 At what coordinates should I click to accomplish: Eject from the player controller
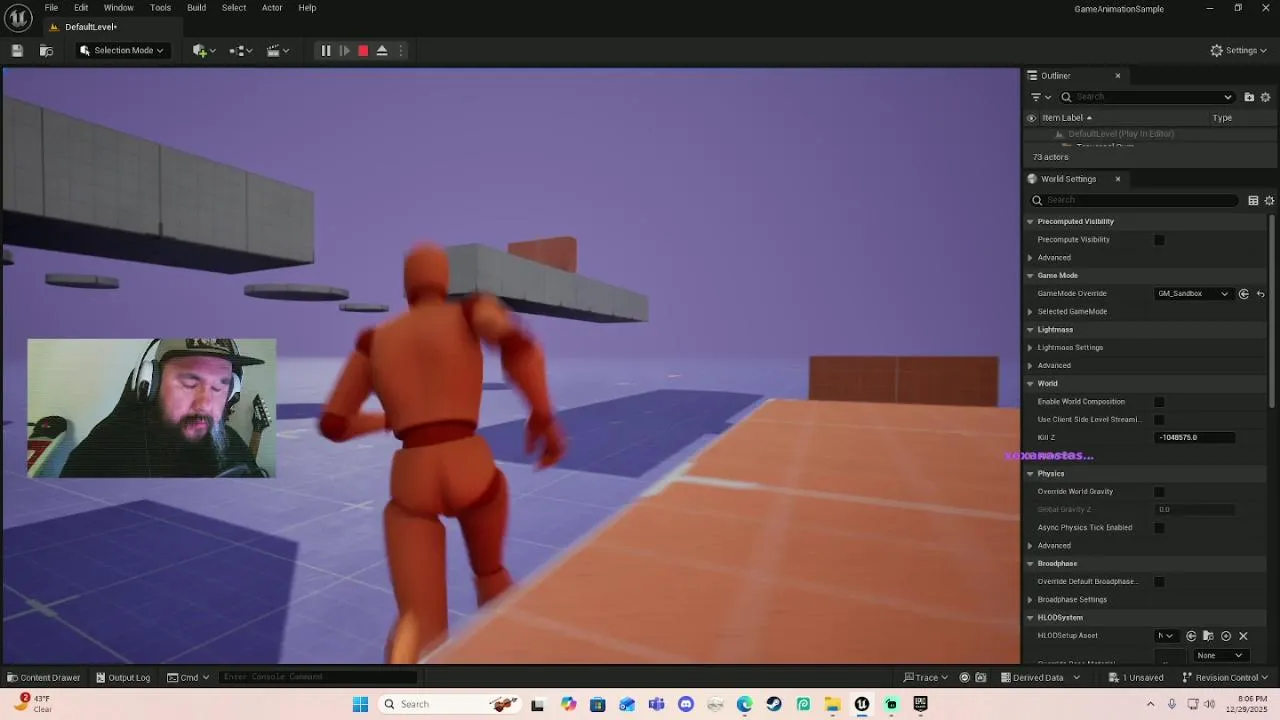point(382,50)
